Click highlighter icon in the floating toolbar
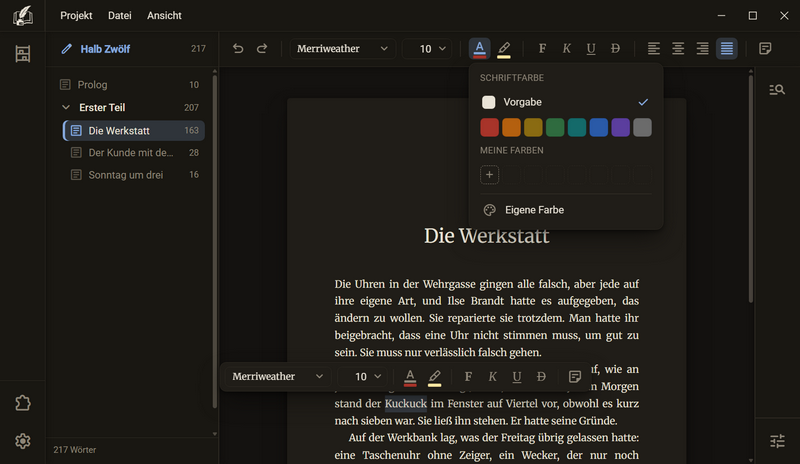Screen dimensions: 800x464 click(x=435, y=377)
